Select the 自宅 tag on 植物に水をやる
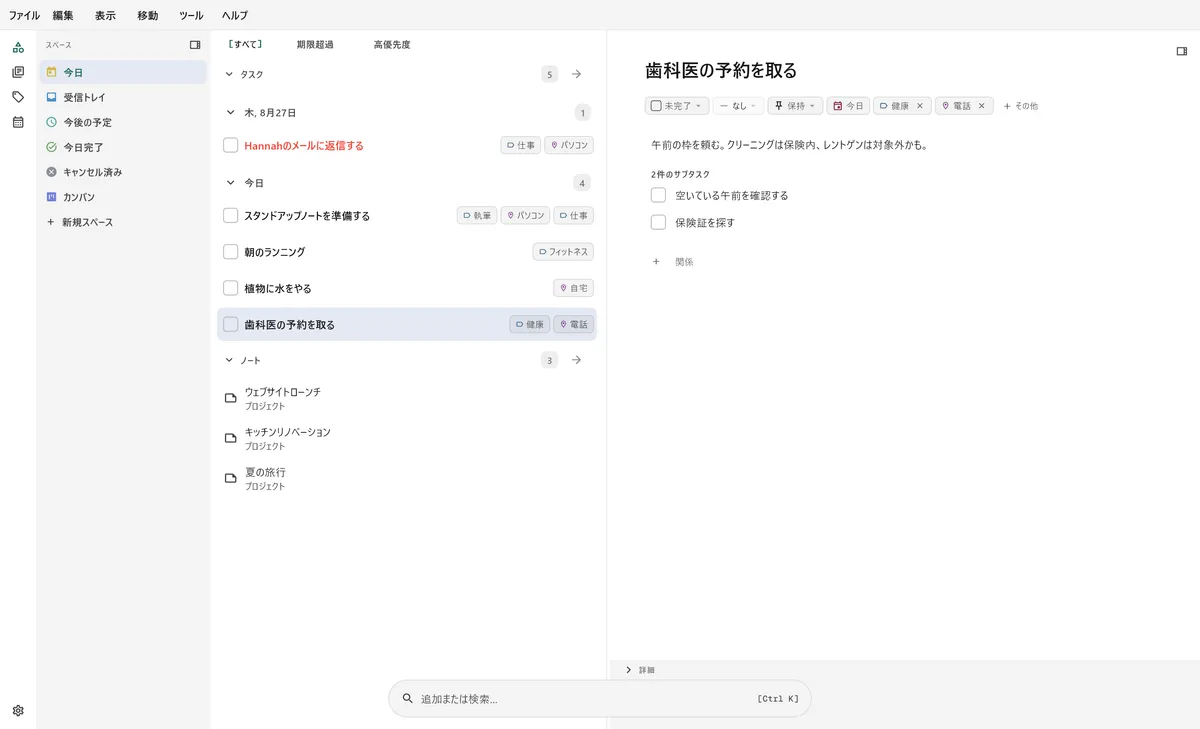1200x729 pixels. (573, 288)
